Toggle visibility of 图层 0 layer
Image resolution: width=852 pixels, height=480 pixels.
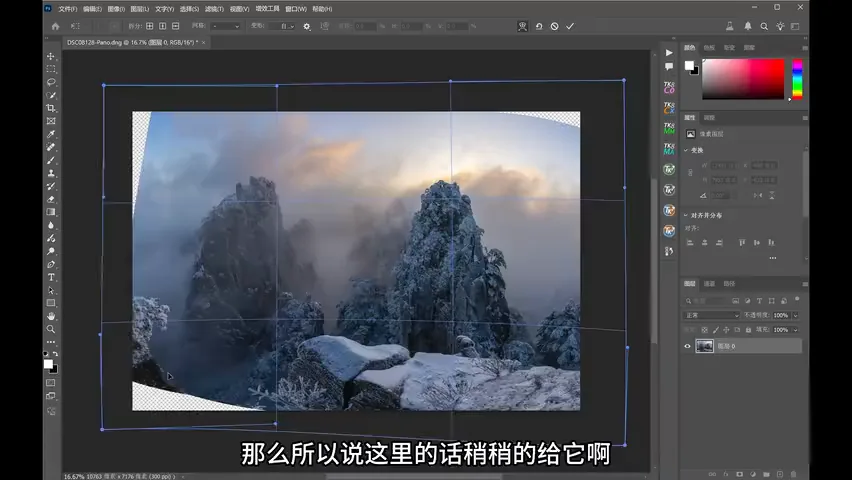[x=687, y=346]
